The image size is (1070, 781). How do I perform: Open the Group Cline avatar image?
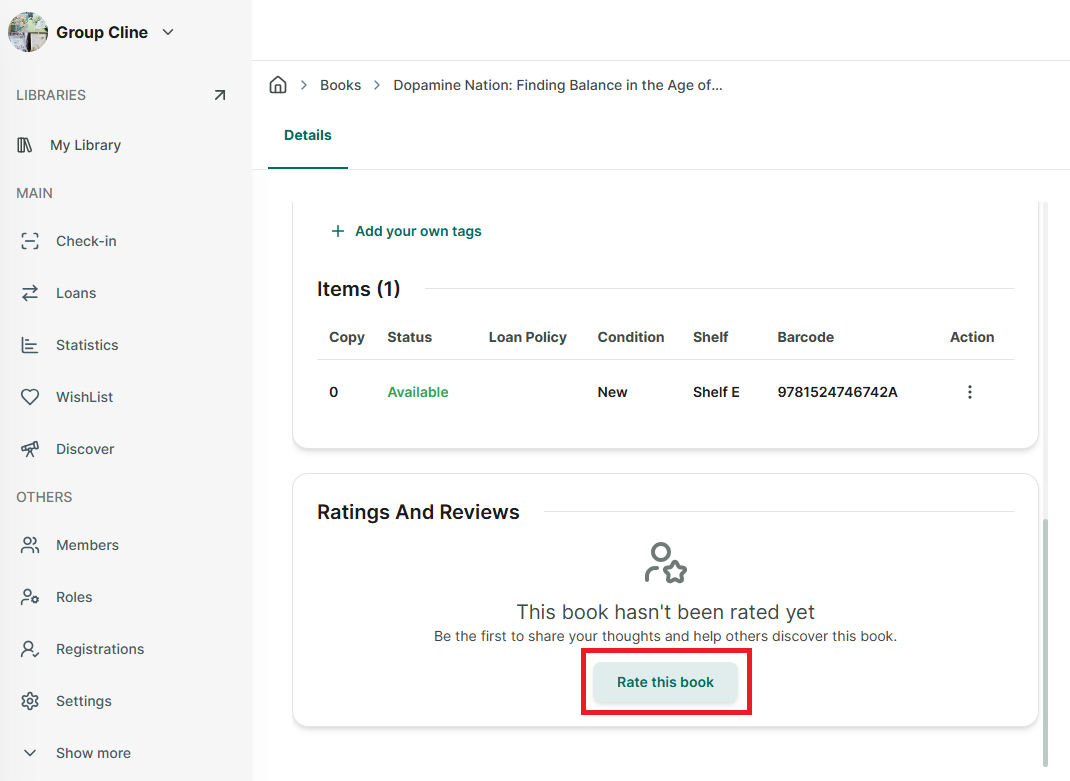tap(28, 32)
